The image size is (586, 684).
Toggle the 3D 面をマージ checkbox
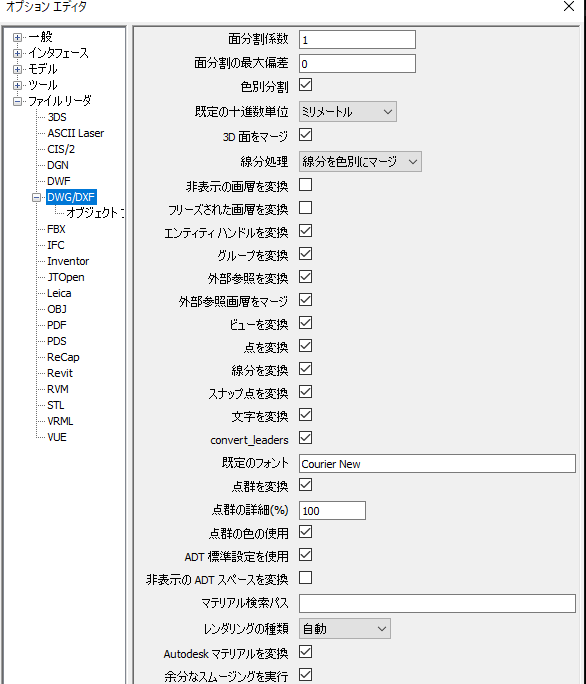coord(305,135)
